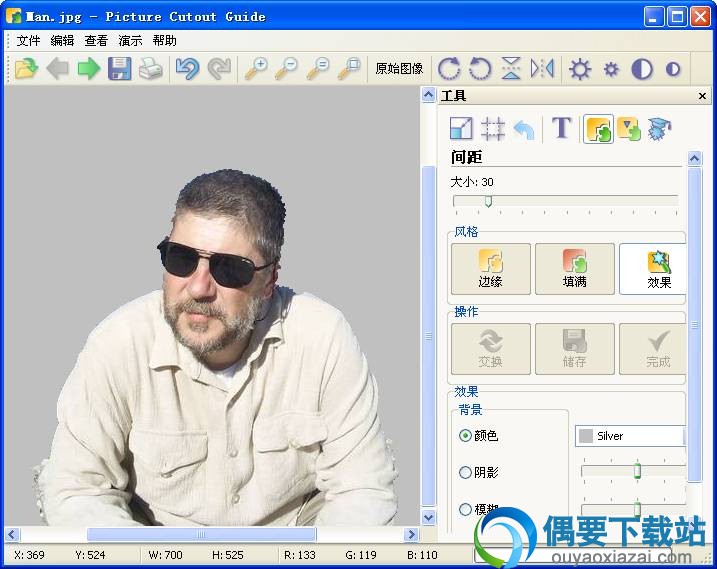Switch to 边缘 style mode
The image size is (717, 569).
click(491, 269)
